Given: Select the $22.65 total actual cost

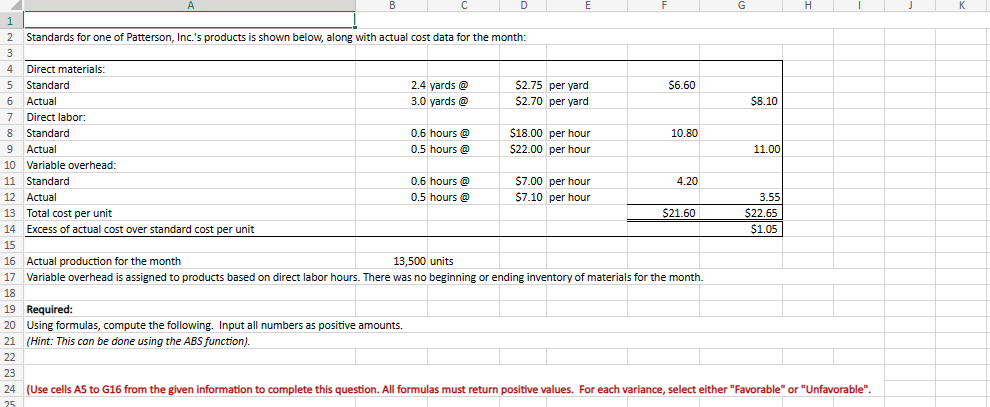Looking at the screenshot, I should tap(741, 213).
